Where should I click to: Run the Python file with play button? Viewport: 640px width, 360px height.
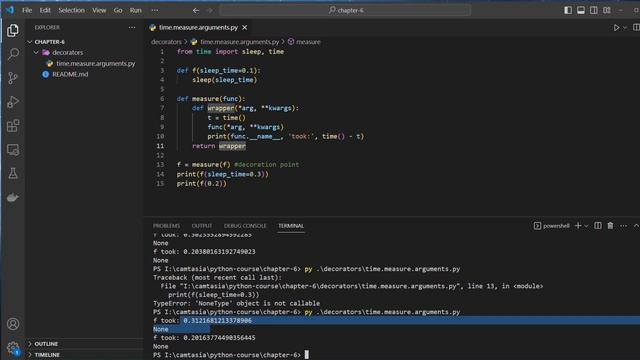[x=616, y=28]
